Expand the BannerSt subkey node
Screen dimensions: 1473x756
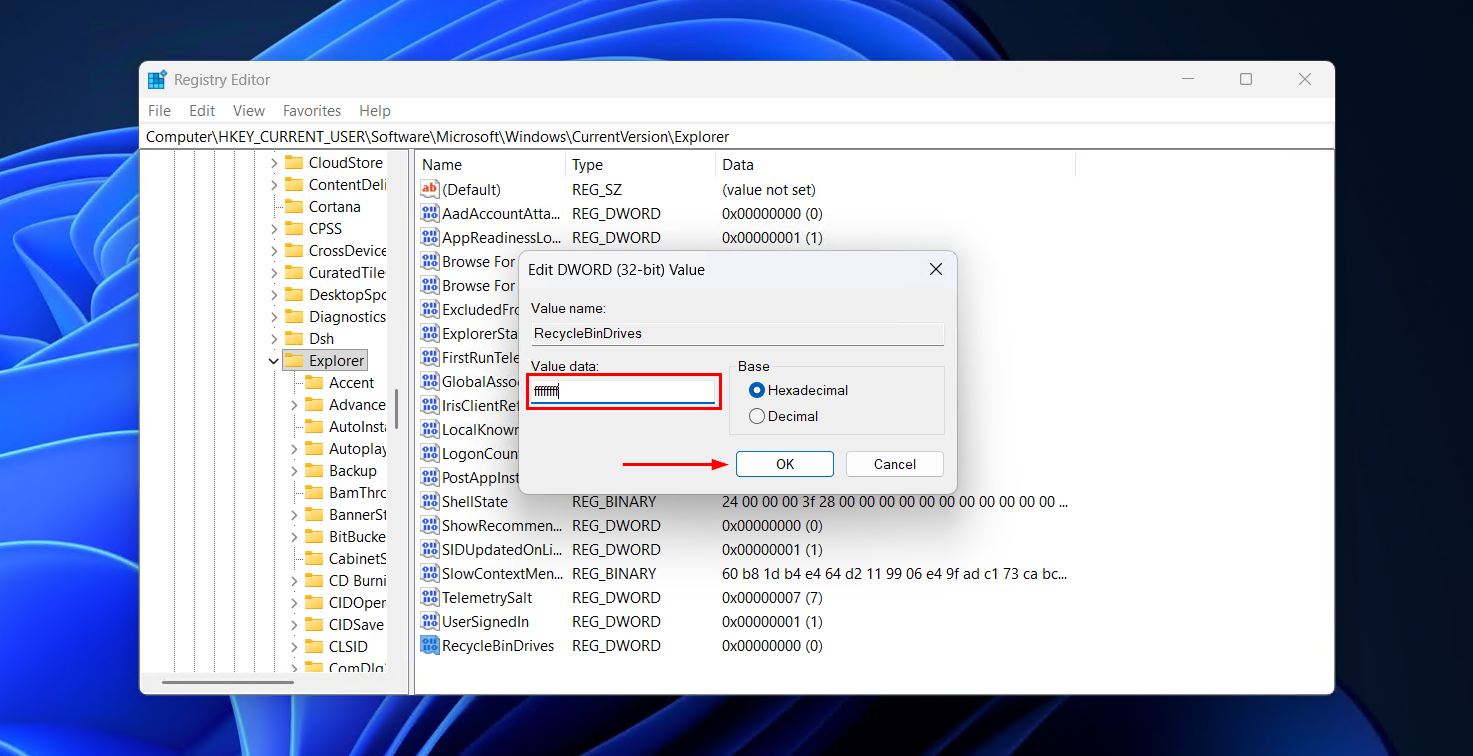(294, 514)
